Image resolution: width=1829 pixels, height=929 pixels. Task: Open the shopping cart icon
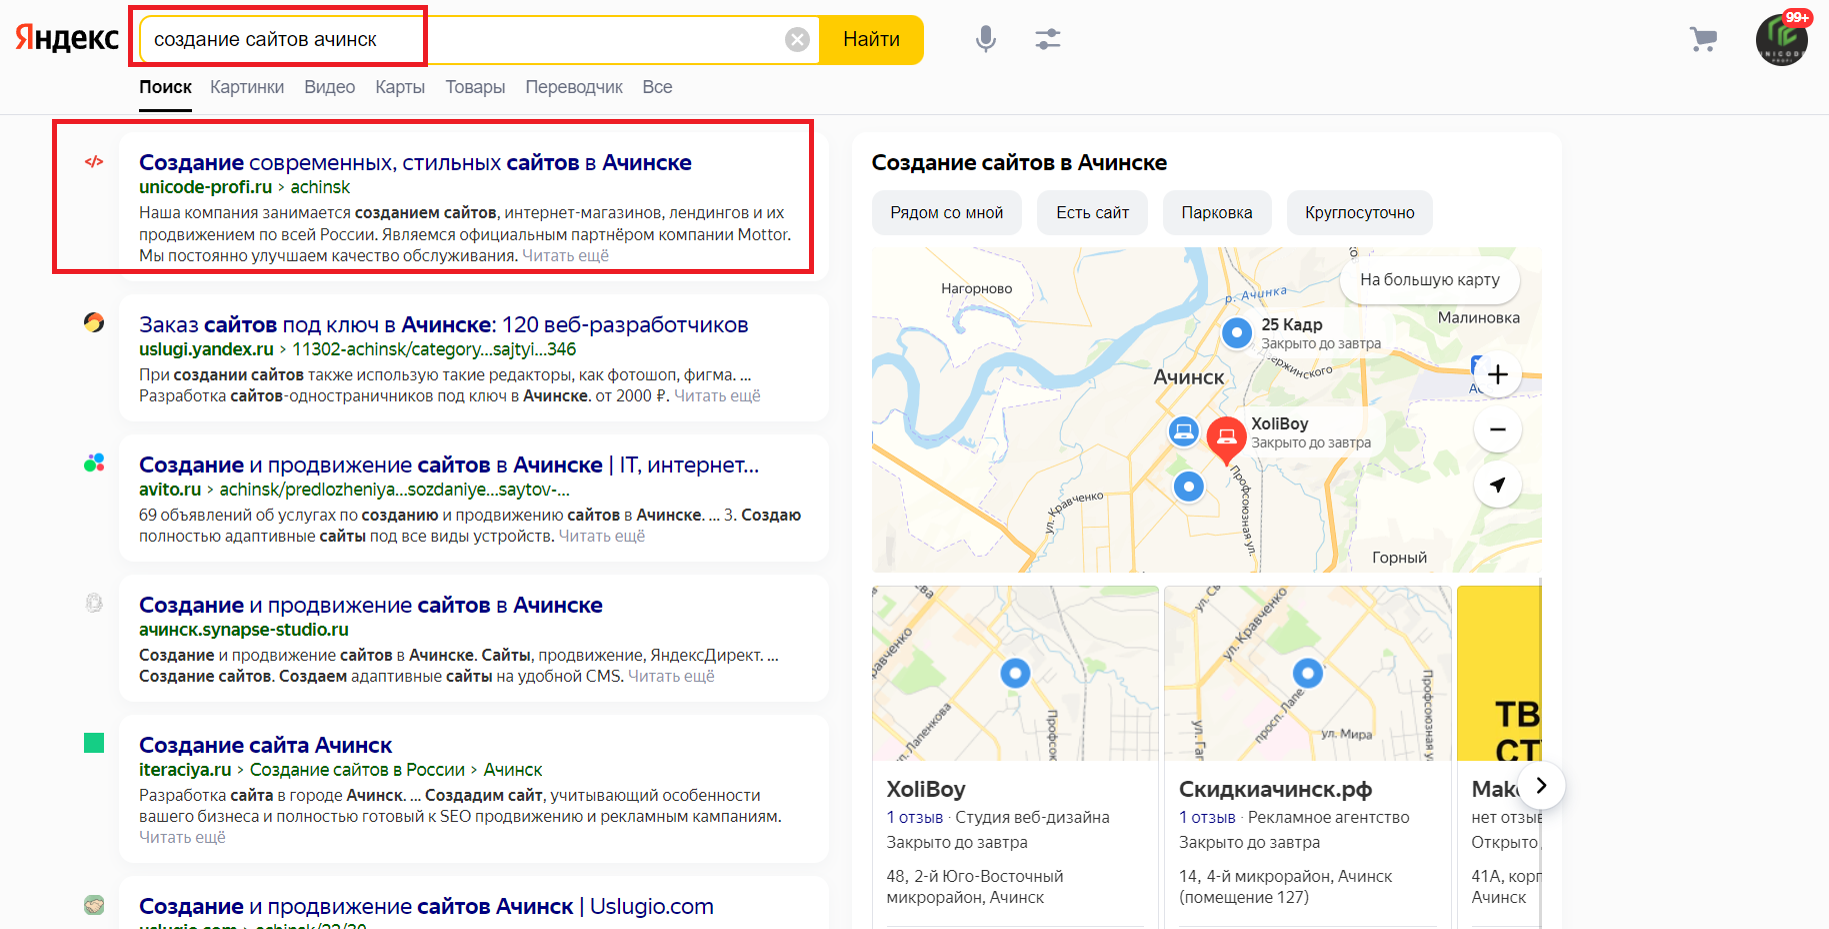pos(1703,39)
